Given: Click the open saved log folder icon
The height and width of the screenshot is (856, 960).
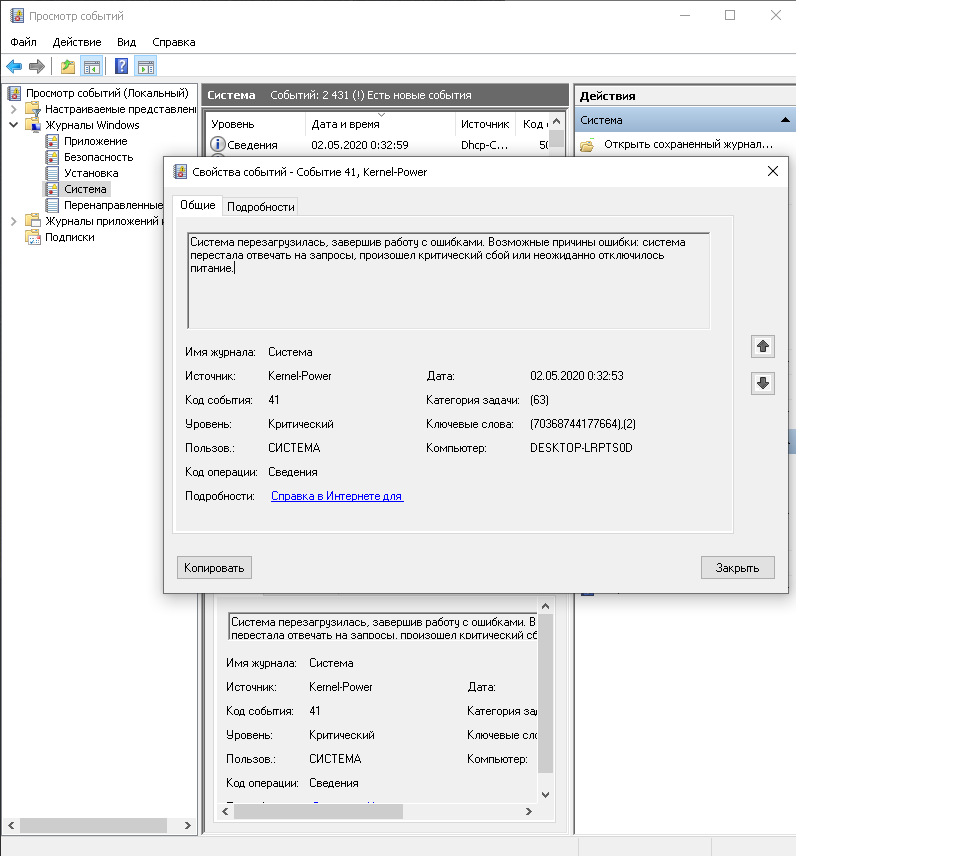Looking at the screenshot, I should pos(587,145).
